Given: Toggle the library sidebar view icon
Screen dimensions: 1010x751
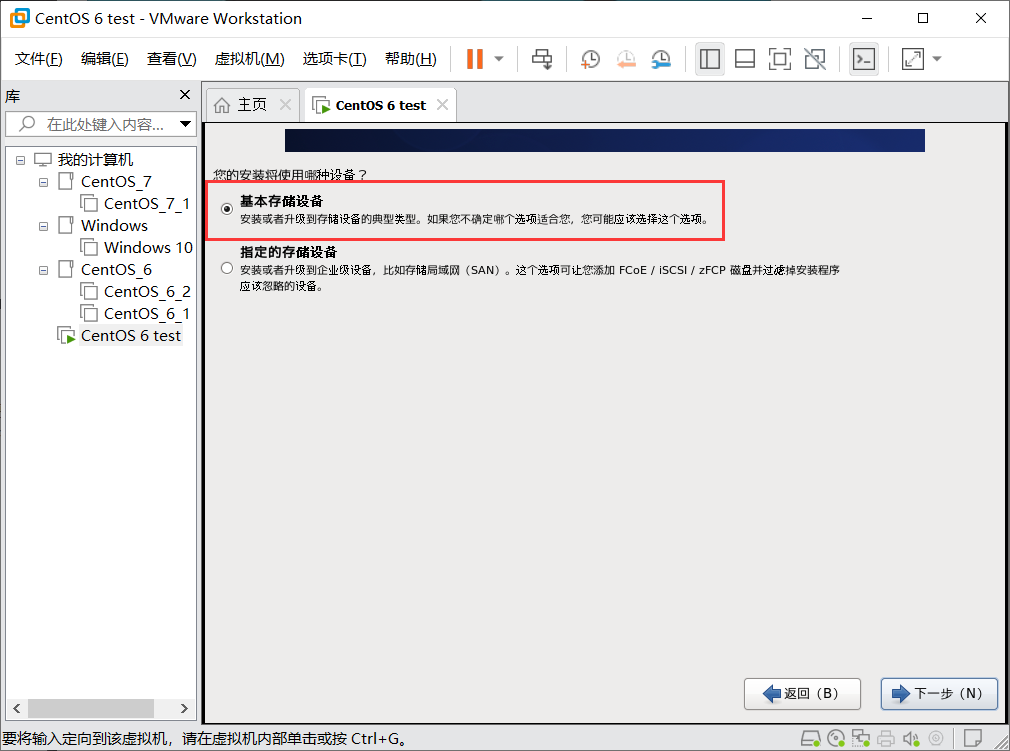Looking at the screenshot, I should [709, 59].
